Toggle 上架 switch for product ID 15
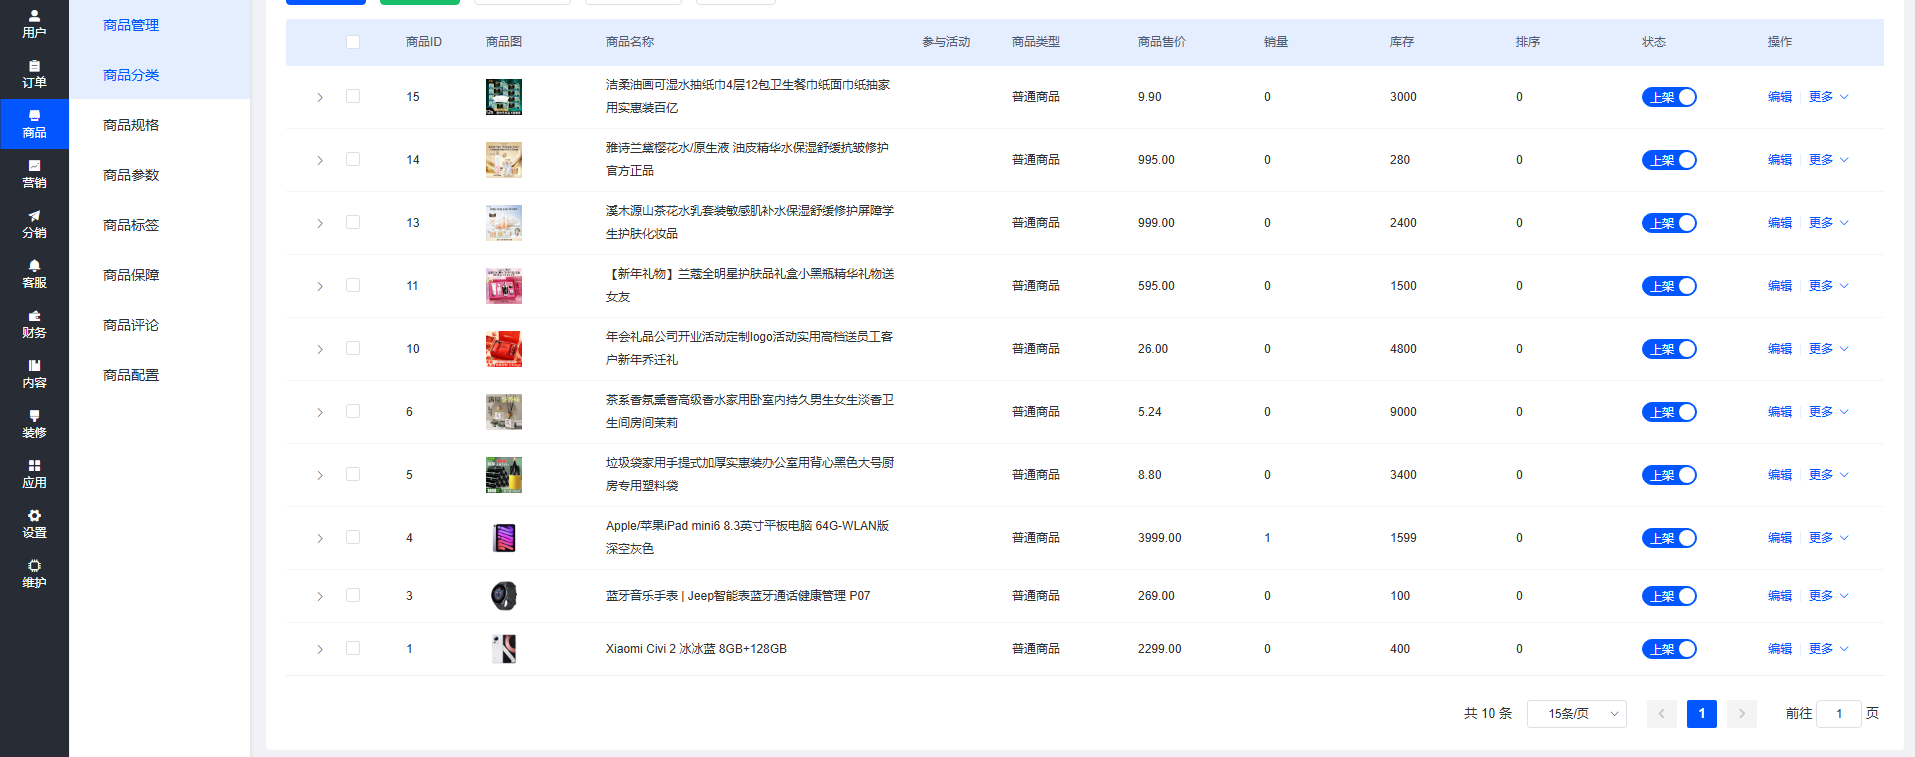The image size is (1915, 757). 1668,97
